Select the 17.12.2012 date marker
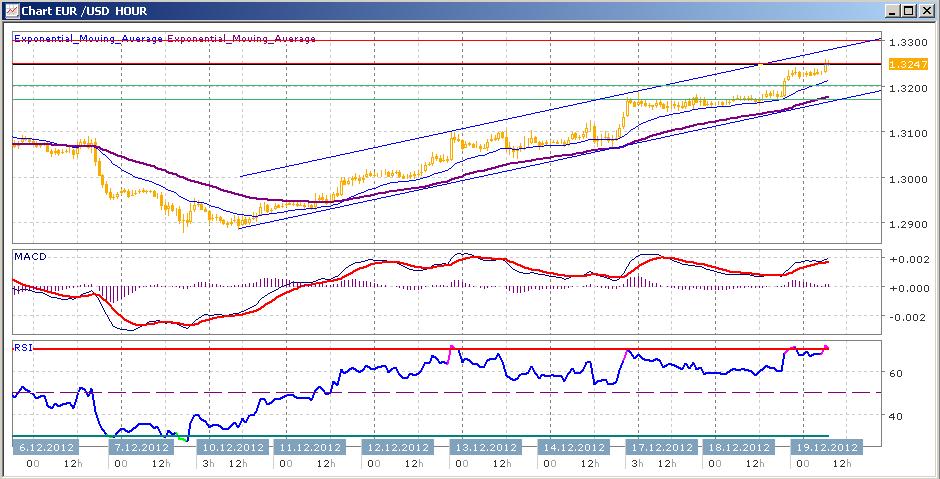Screen dimensions: 940x479 pos(662,447)
